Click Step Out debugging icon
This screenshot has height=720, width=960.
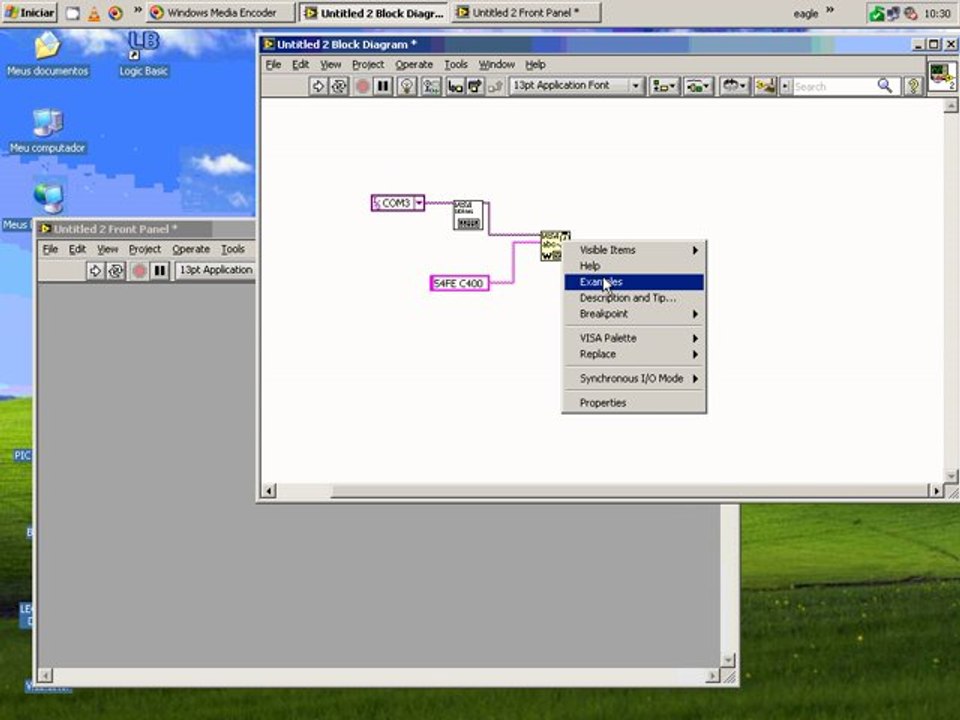click(495, 86)
